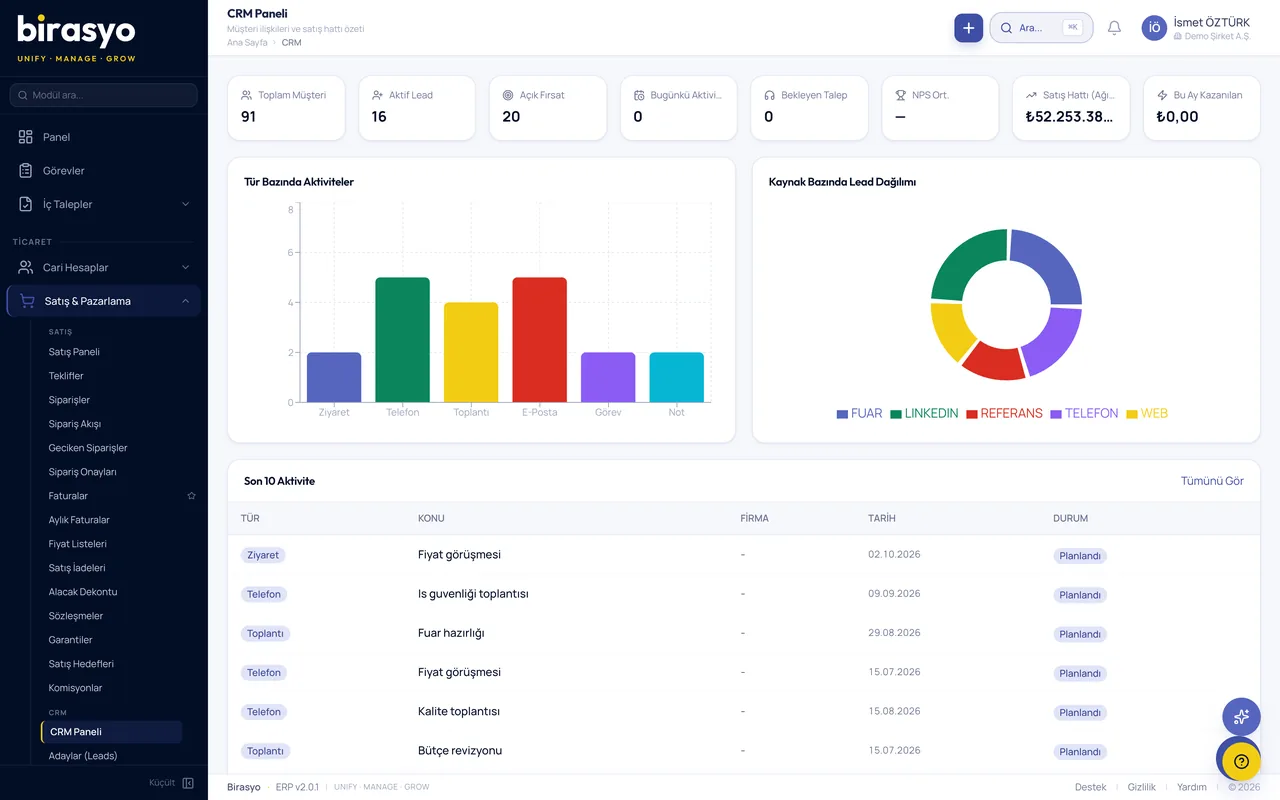Open Adaylar (Leads) in CRM section
The width and height of the screenshot is (1280, 800).
tap(83, 756)
